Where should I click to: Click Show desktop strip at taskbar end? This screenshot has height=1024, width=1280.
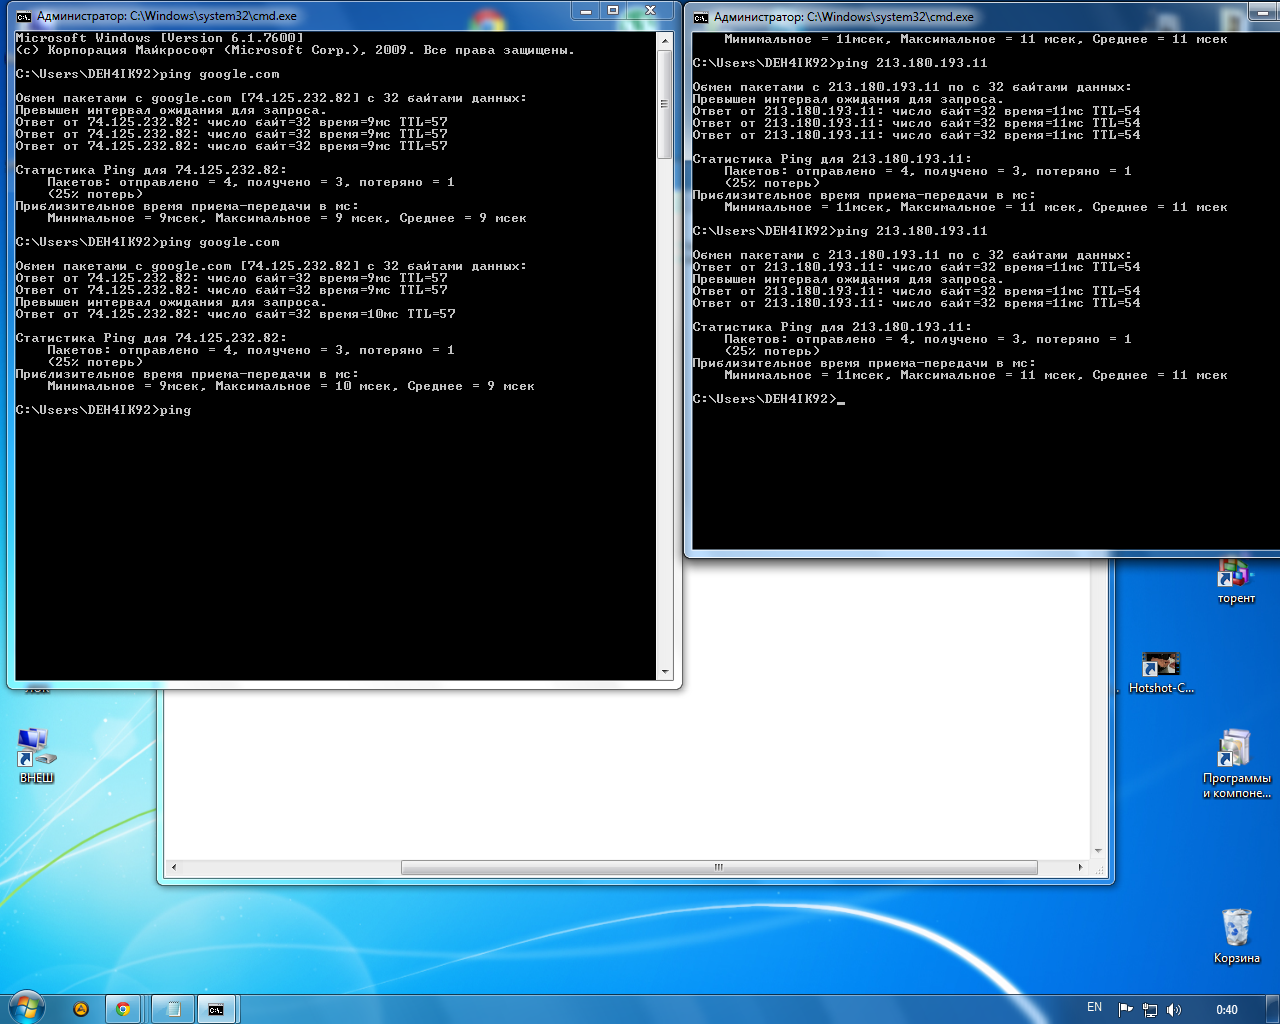(1273, 1009)
